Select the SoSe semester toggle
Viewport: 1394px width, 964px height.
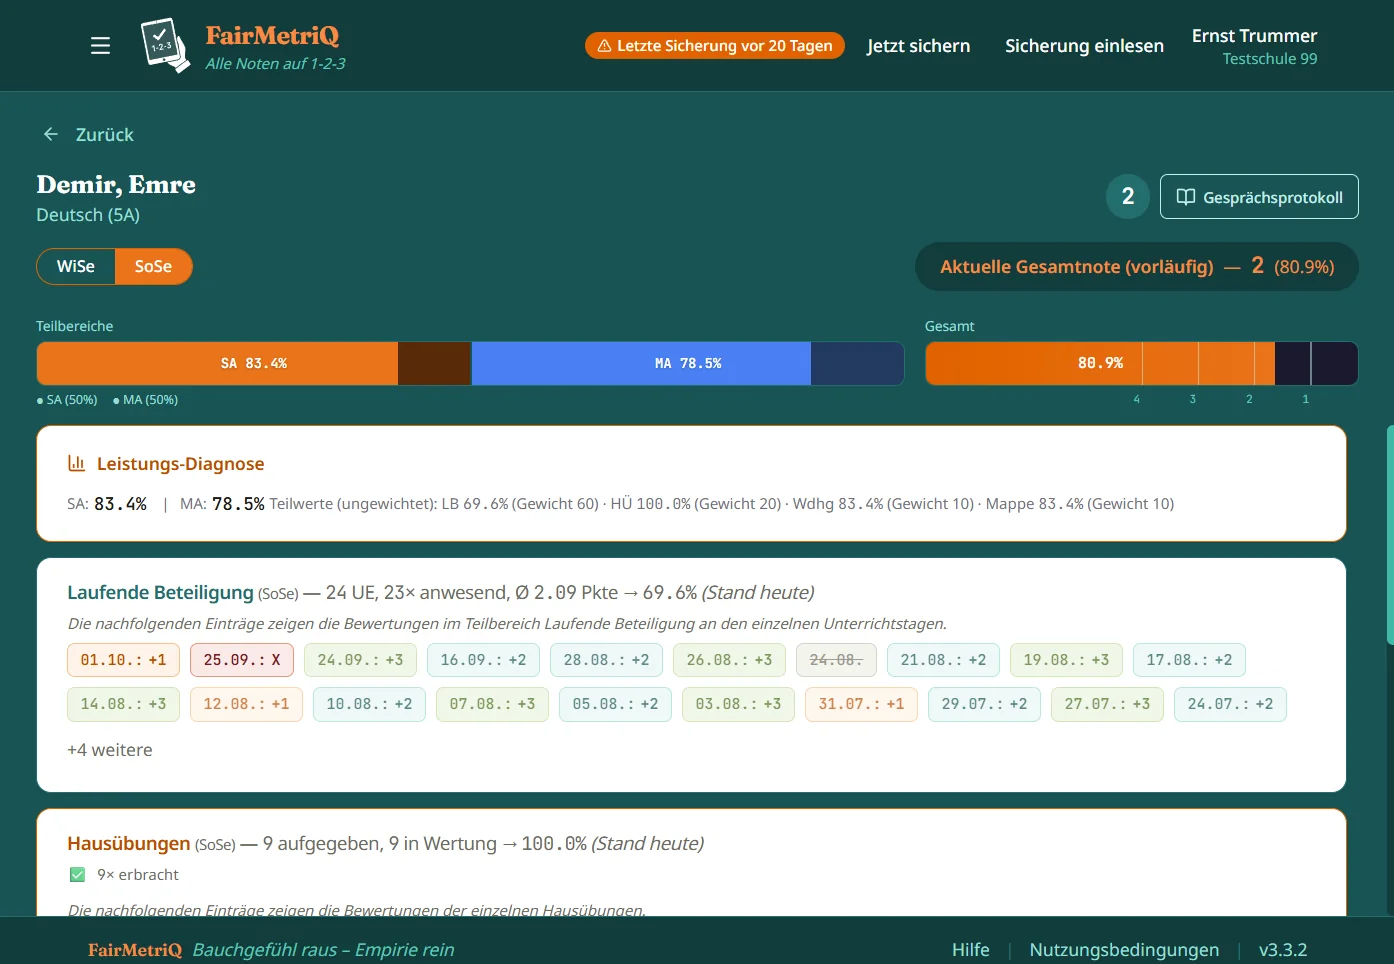153,266
